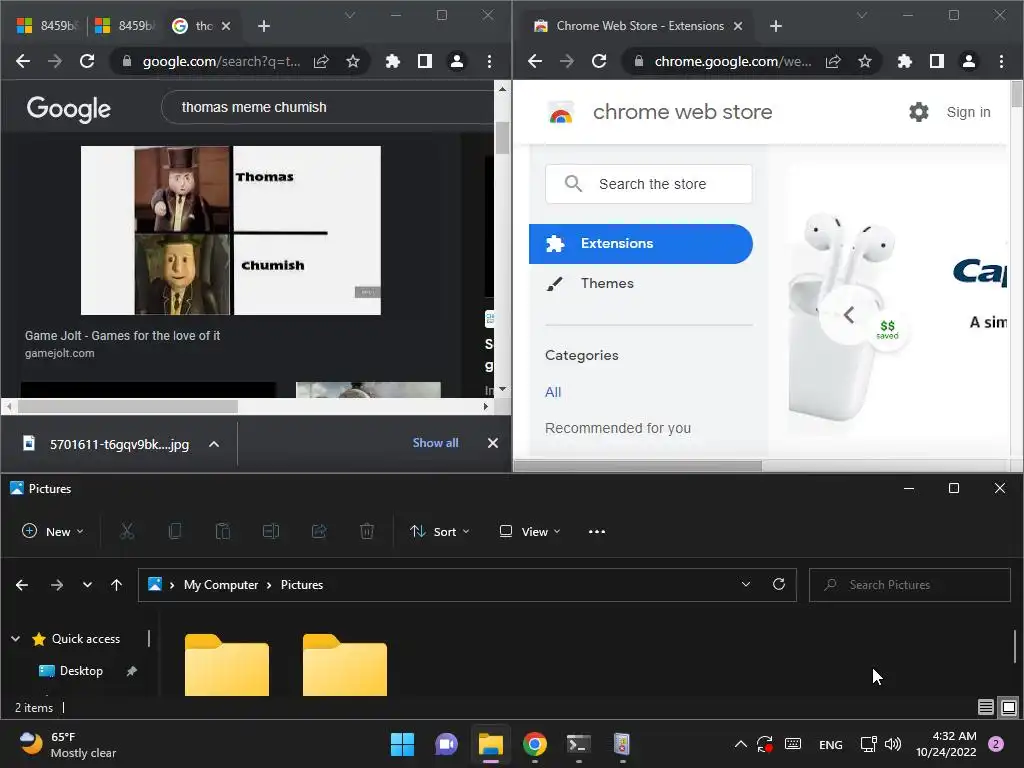Open Chrome three-dot menu in Google search window
1024x768 pixels.
pyautogui.click(x=489, y=61)
